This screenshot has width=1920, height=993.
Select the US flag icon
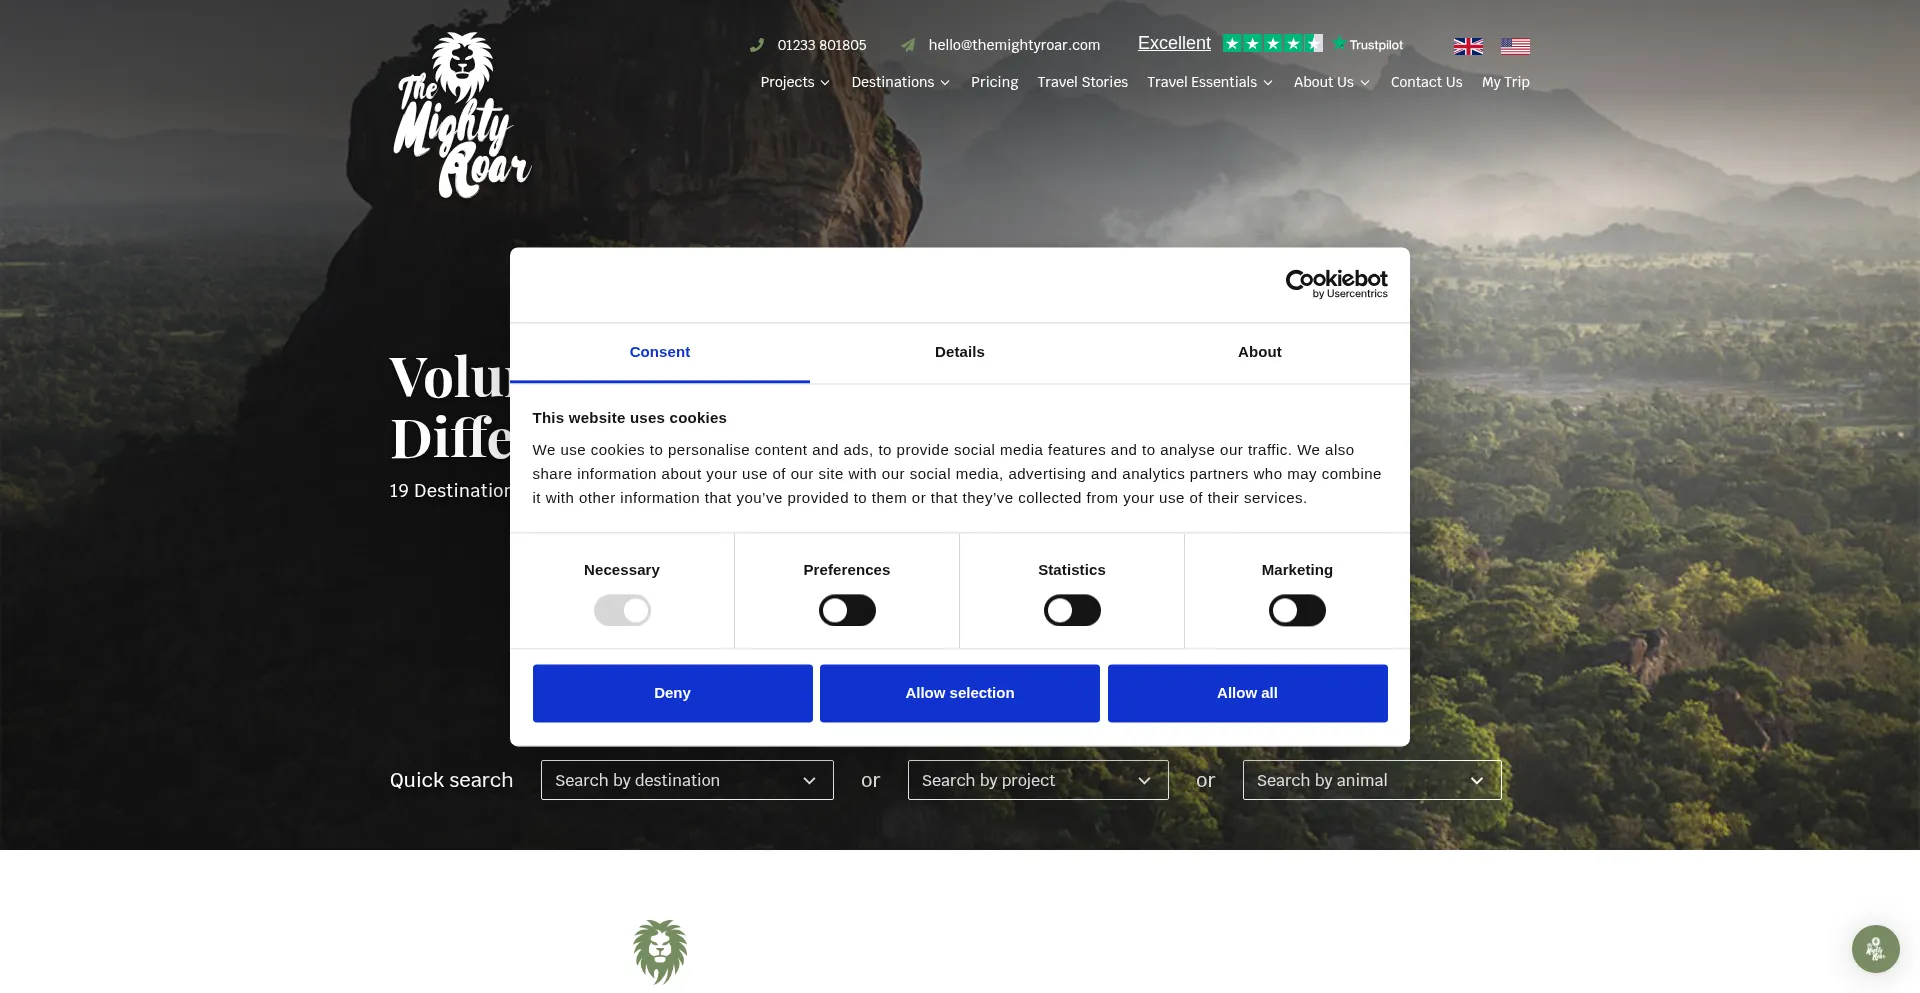tap(1515, 46)
